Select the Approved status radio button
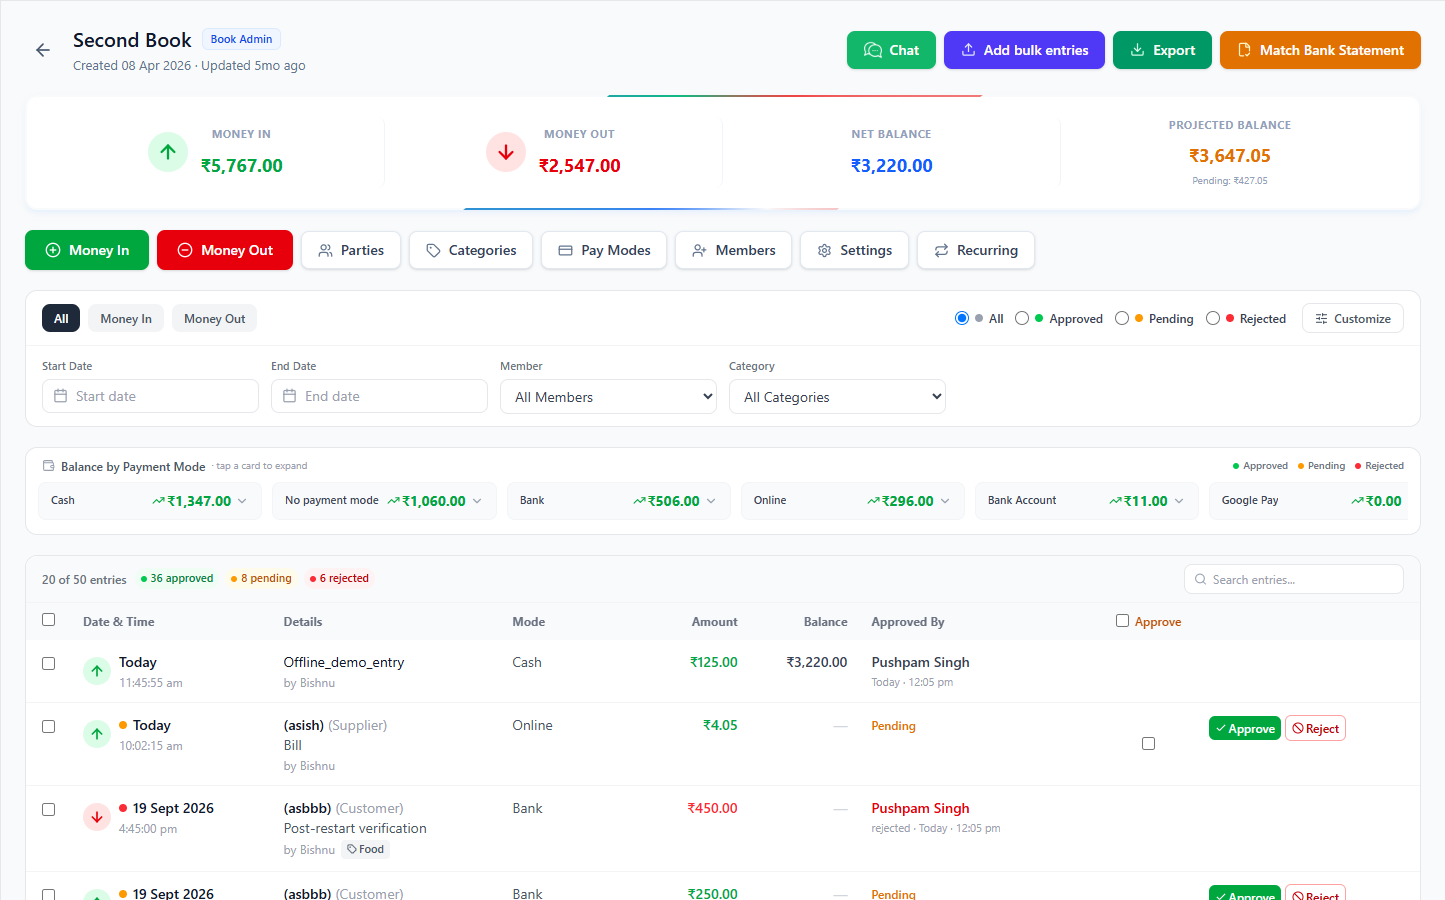This screenshot has height=900, width=1445. (x=1022, y=318)
